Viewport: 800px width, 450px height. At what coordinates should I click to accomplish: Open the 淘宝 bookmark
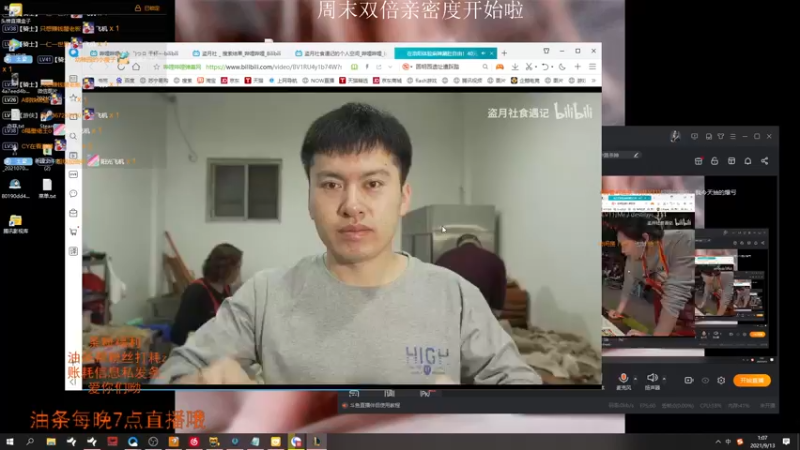207,81
